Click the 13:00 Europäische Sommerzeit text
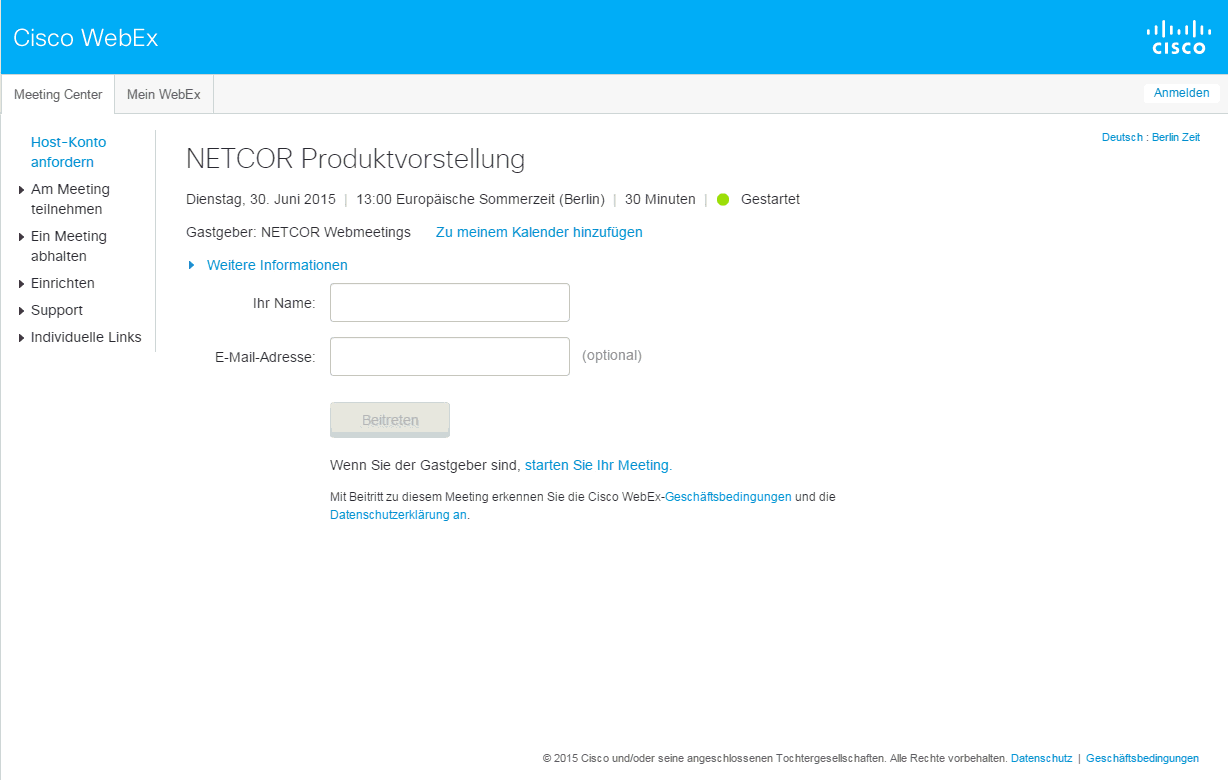 tap(480, 199)
